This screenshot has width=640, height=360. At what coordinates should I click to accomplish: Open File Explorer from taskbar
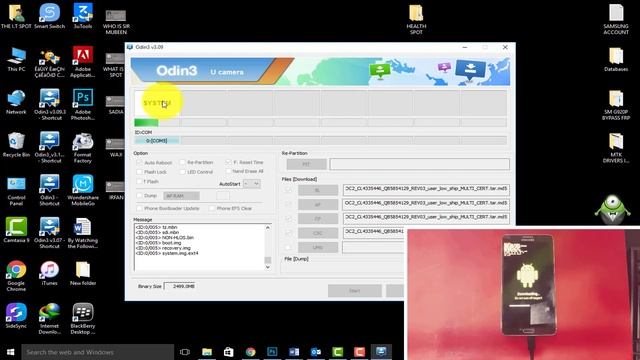207,352
